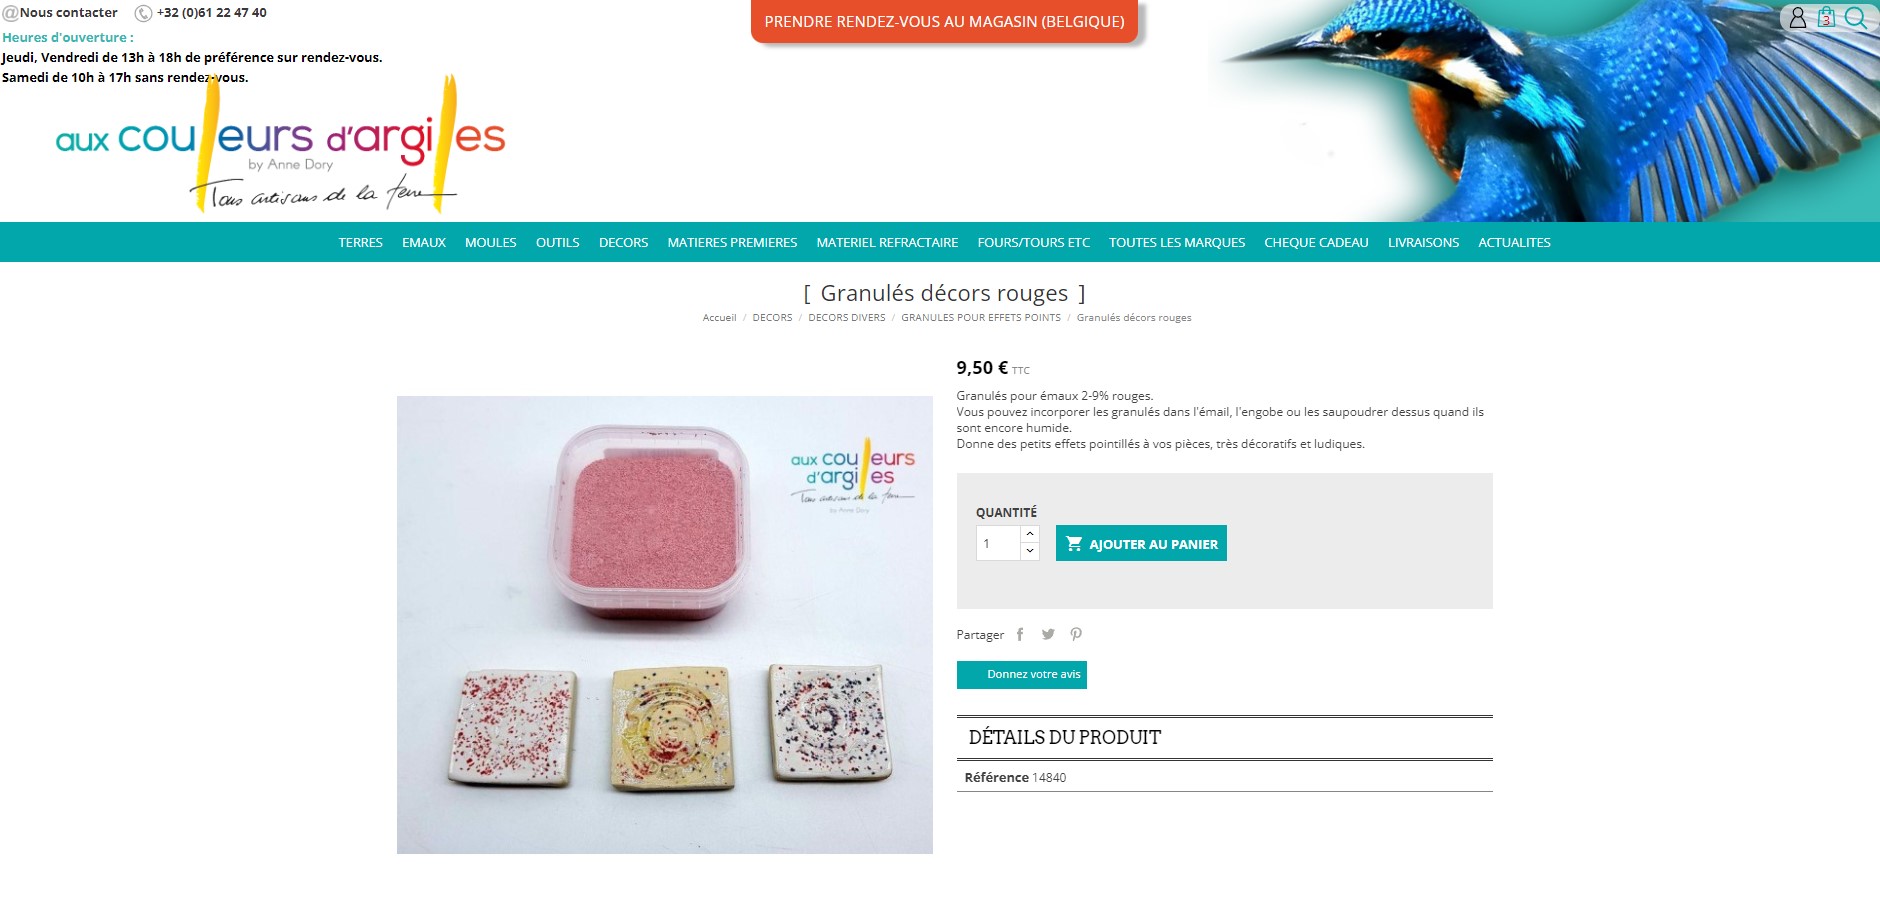This screenshot has width=1880, height=904.
Task: Open the red granules product image
Action: pos(664,624)
